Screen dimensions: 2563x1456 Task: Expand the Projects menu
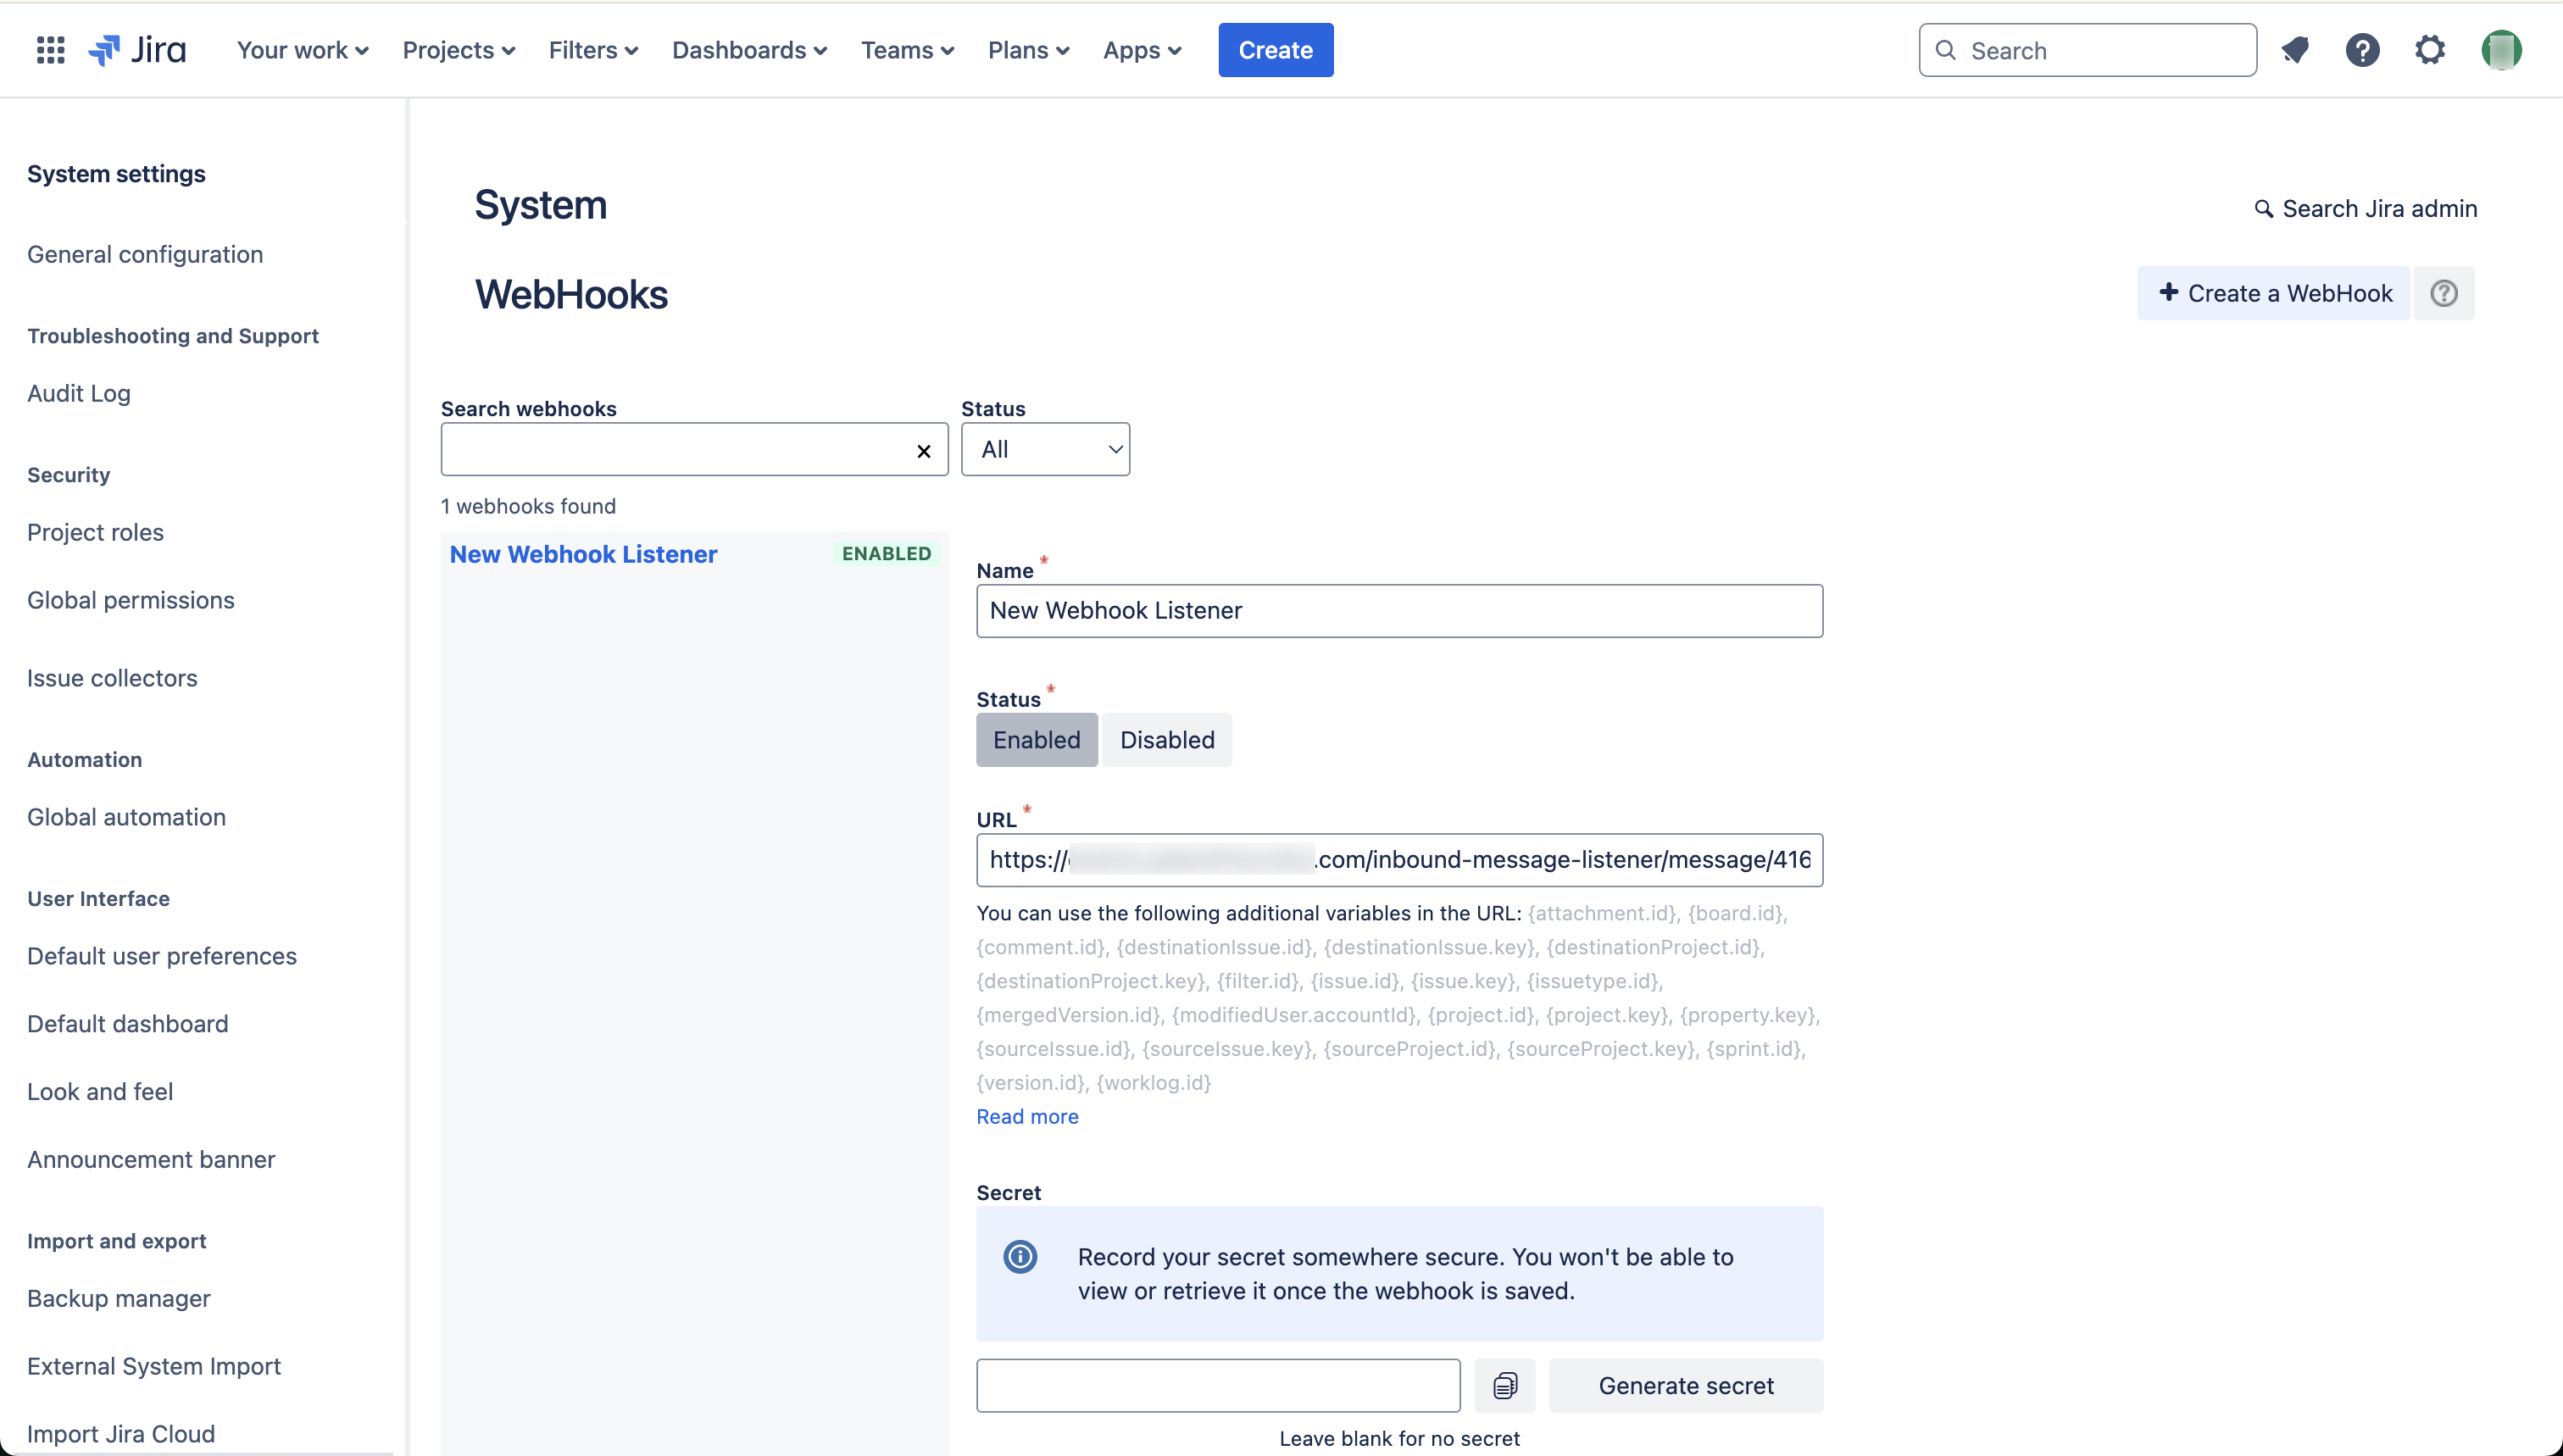pyautogui.click(x=459, y=50)
